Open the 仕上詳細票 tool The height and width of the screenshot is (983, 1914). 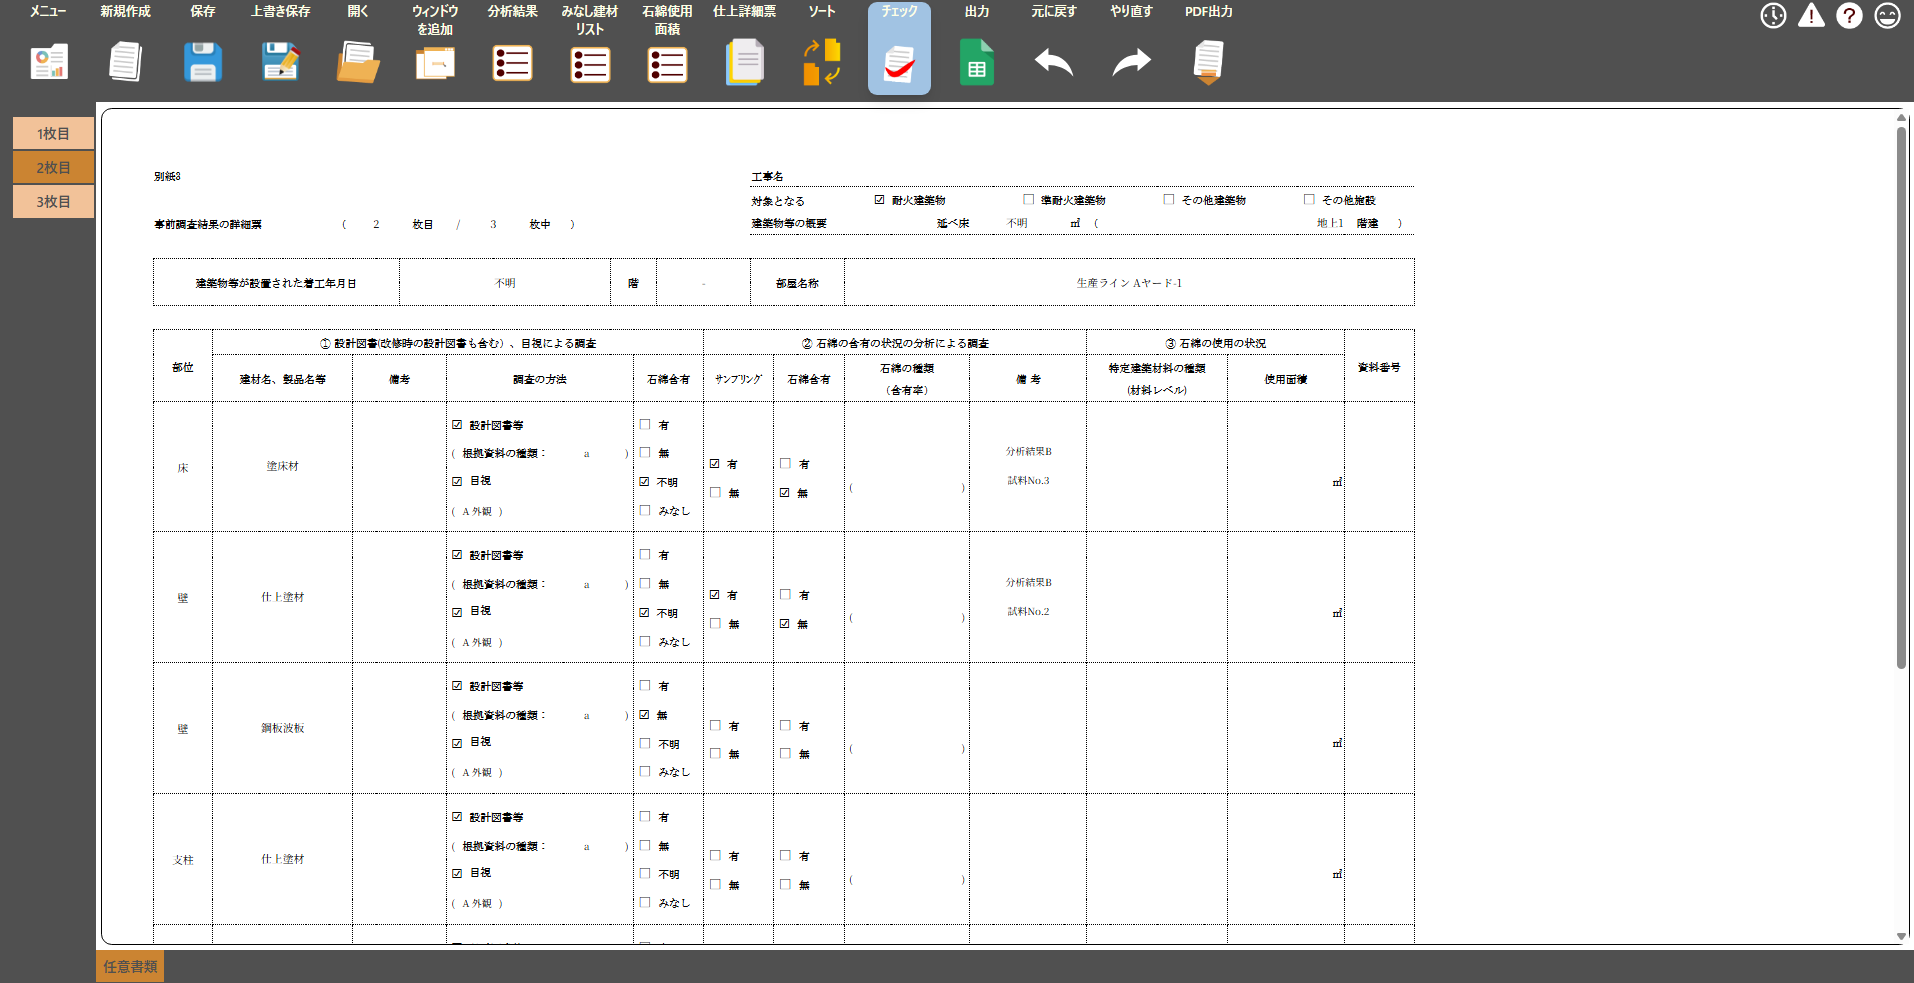click(x=744, y=62)
